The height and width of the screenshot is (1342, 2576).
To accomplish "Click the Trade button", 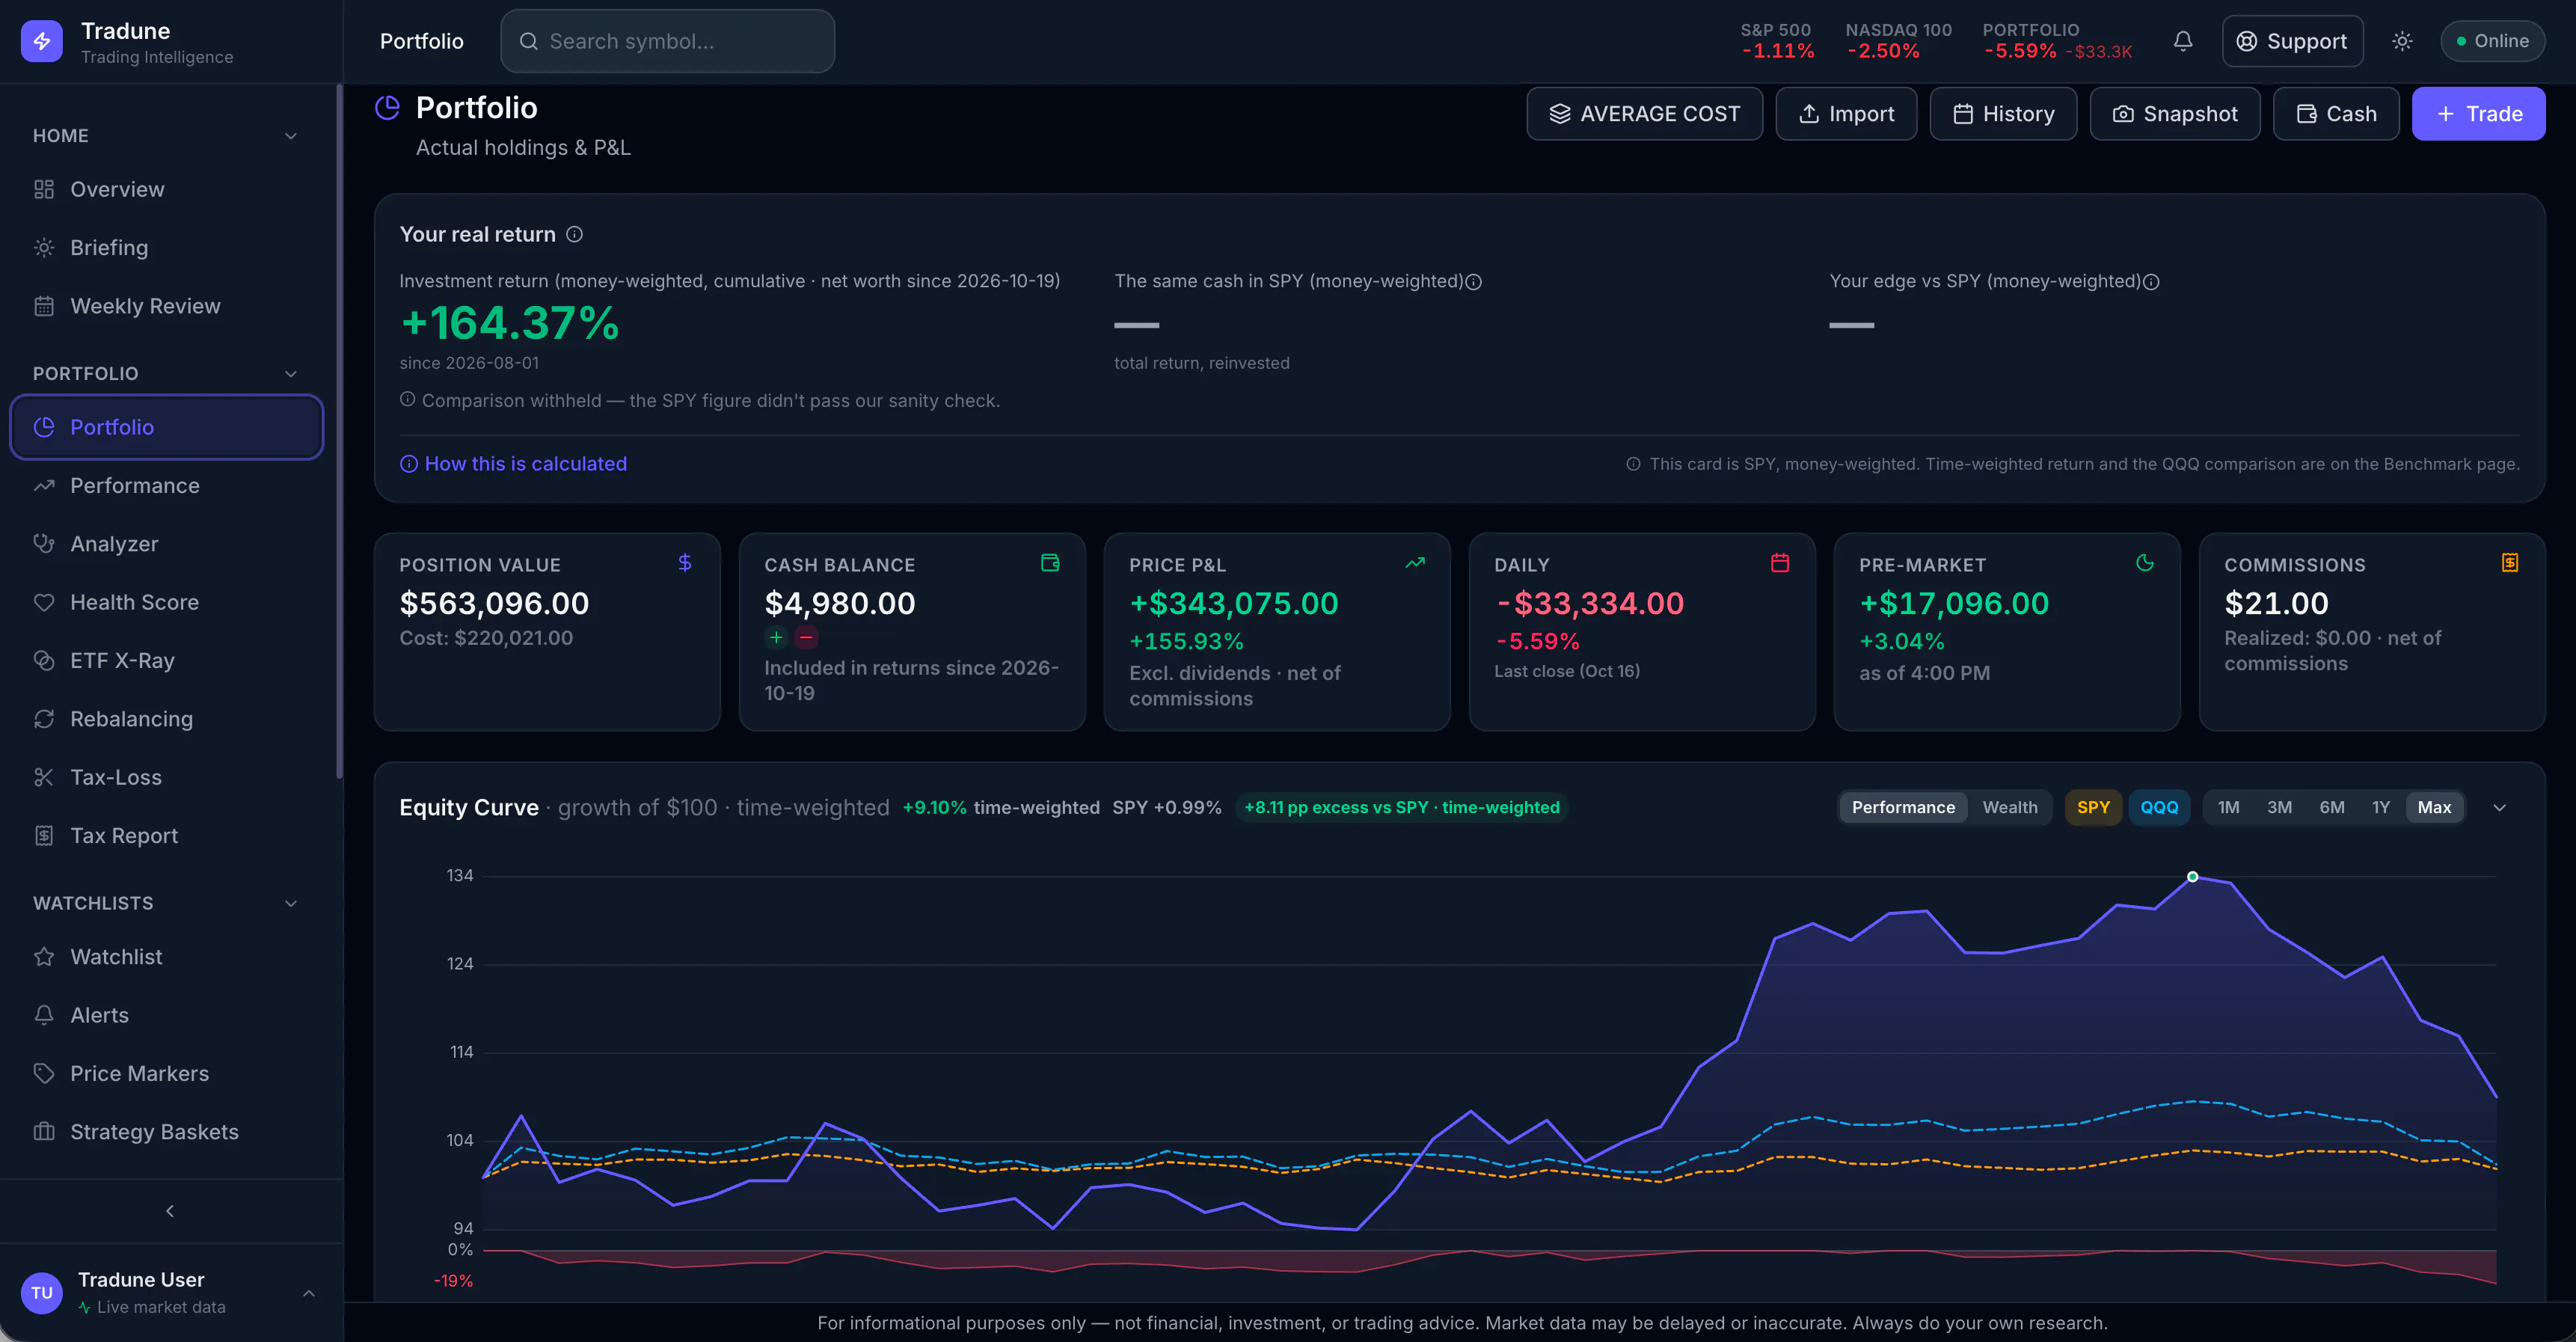I will (2478, 114).
